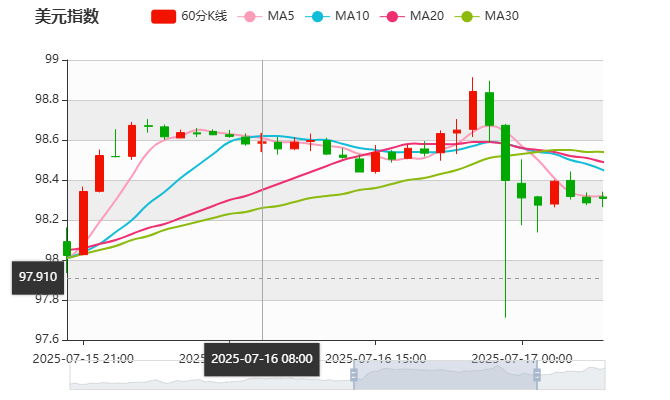The width and height of the screenshot is (670, 400).
Task: Click the MA5 pink legend marker
Action: point(250,16)
